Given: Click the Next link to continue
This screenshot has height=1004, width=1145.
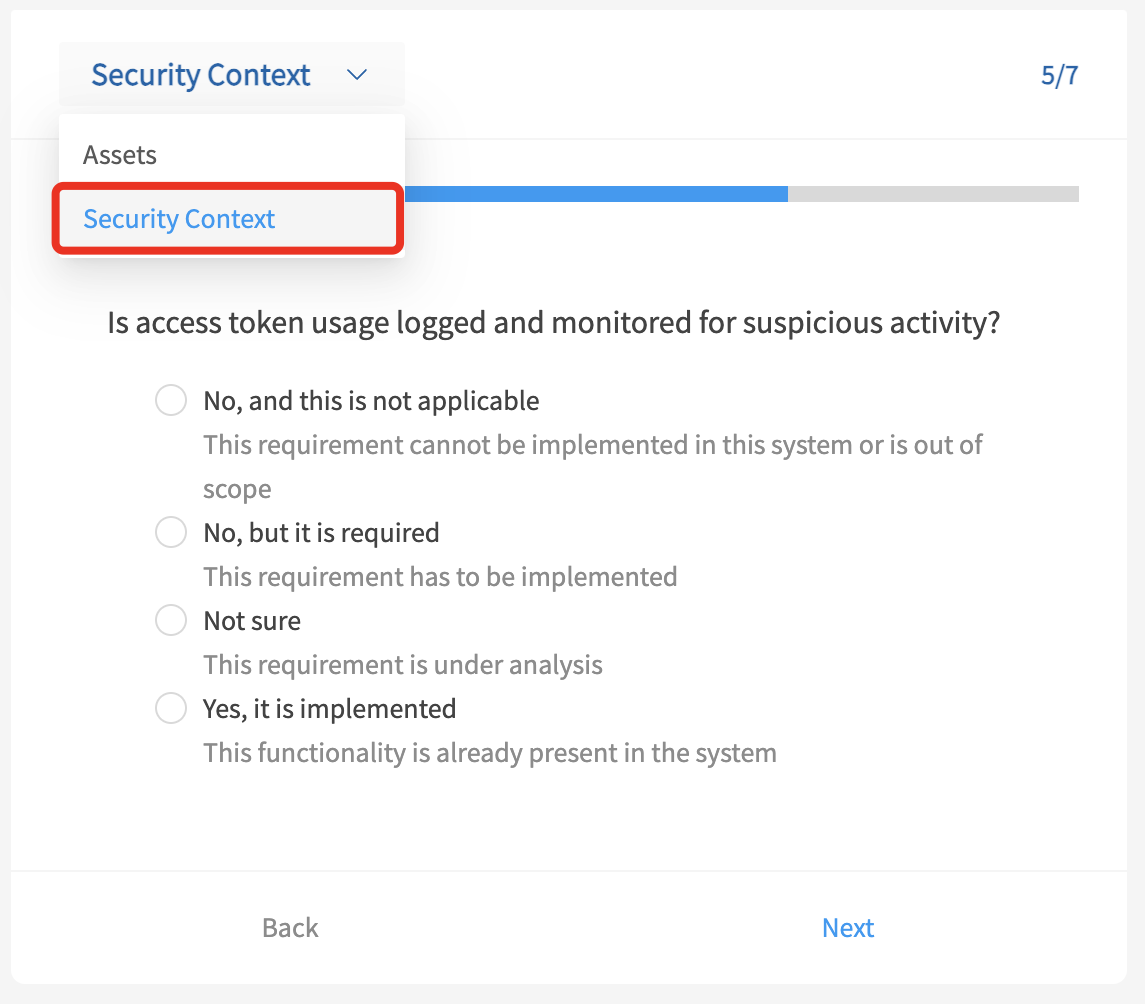Looking at the screenshot, I should (x=848, y=927).
